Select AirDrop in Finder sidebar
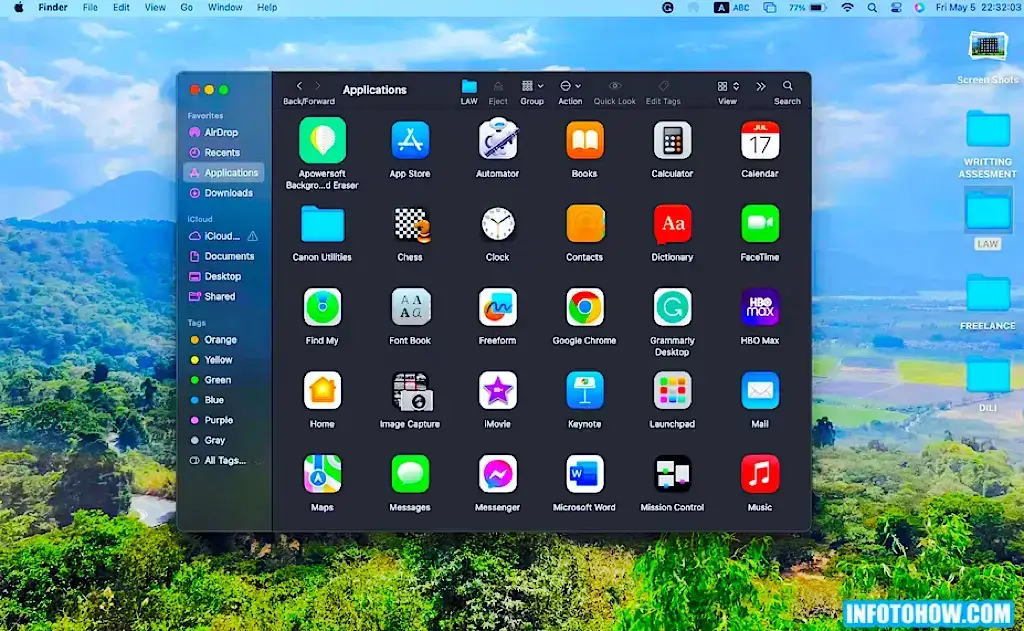 point(214,132)
